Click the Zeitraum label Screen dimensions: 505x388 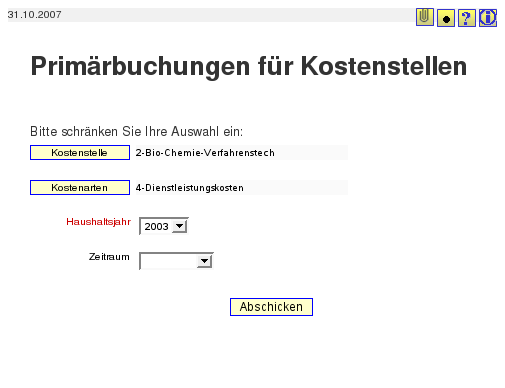109,257
